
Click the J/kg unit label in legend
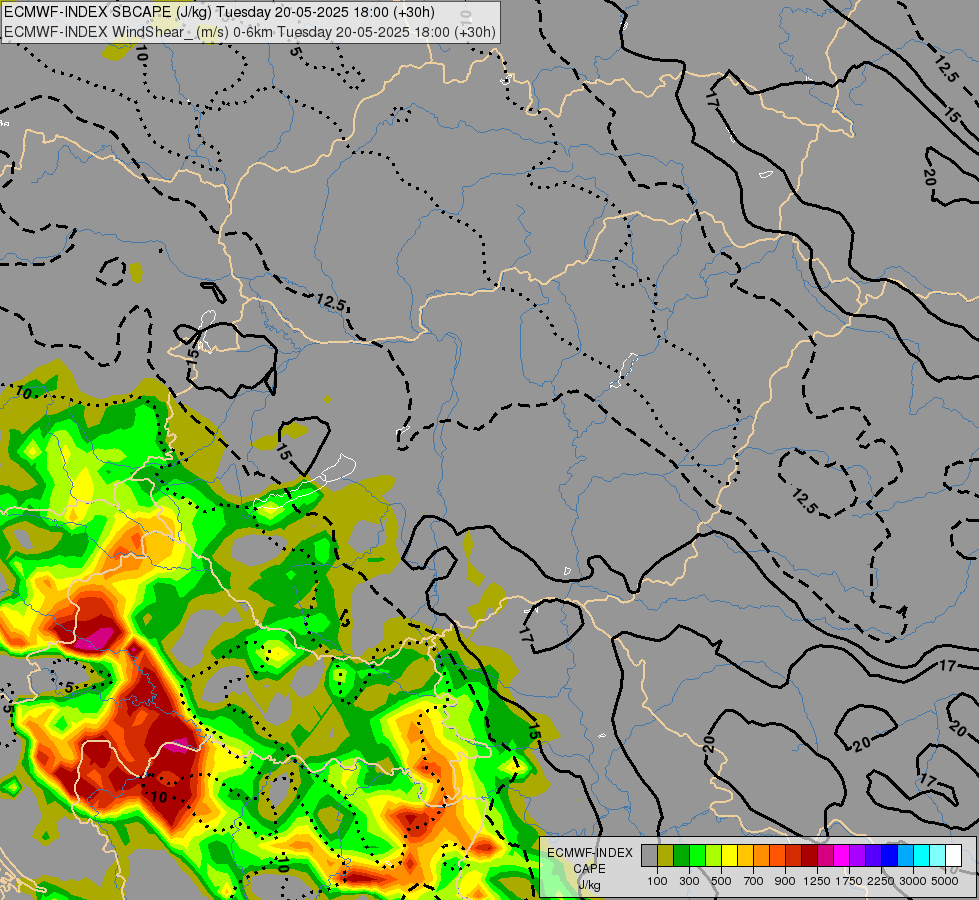(589, 885)
